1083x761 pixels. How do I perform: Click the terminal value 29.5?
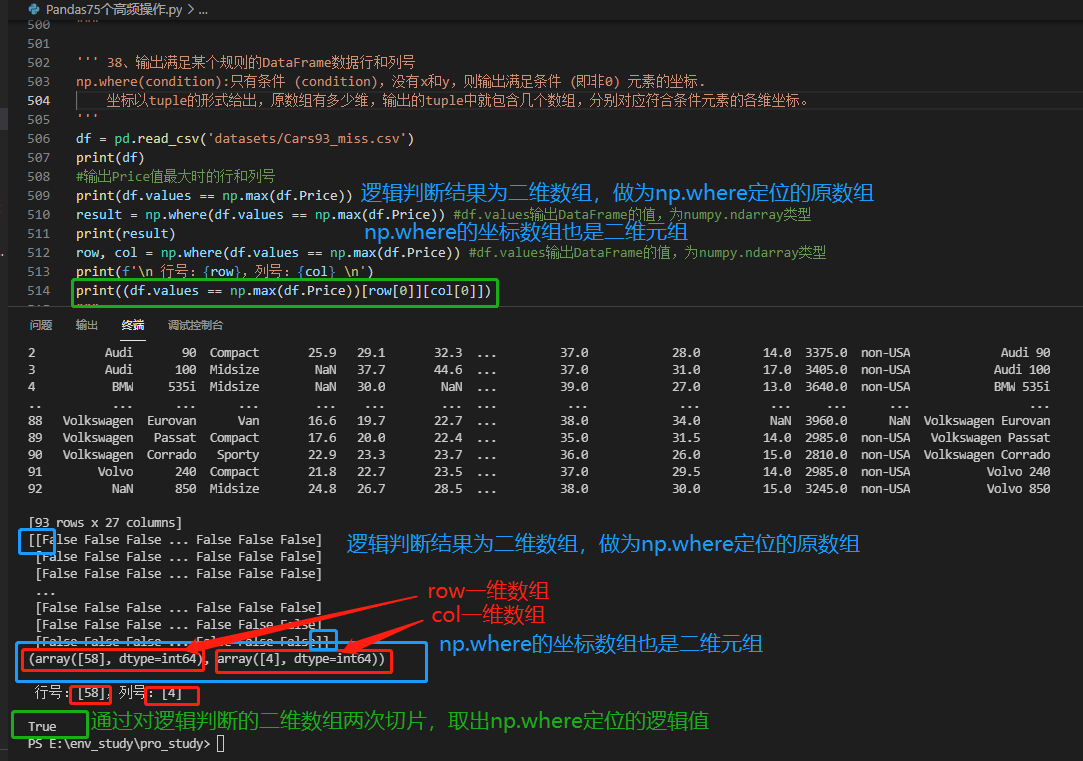[686, 472]
